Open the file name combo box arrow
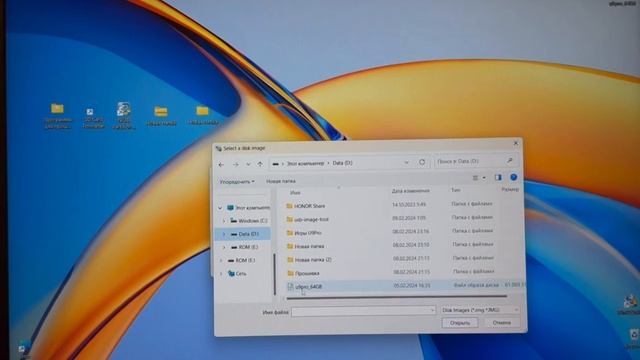640x360 pixels. tap(432, 311)
